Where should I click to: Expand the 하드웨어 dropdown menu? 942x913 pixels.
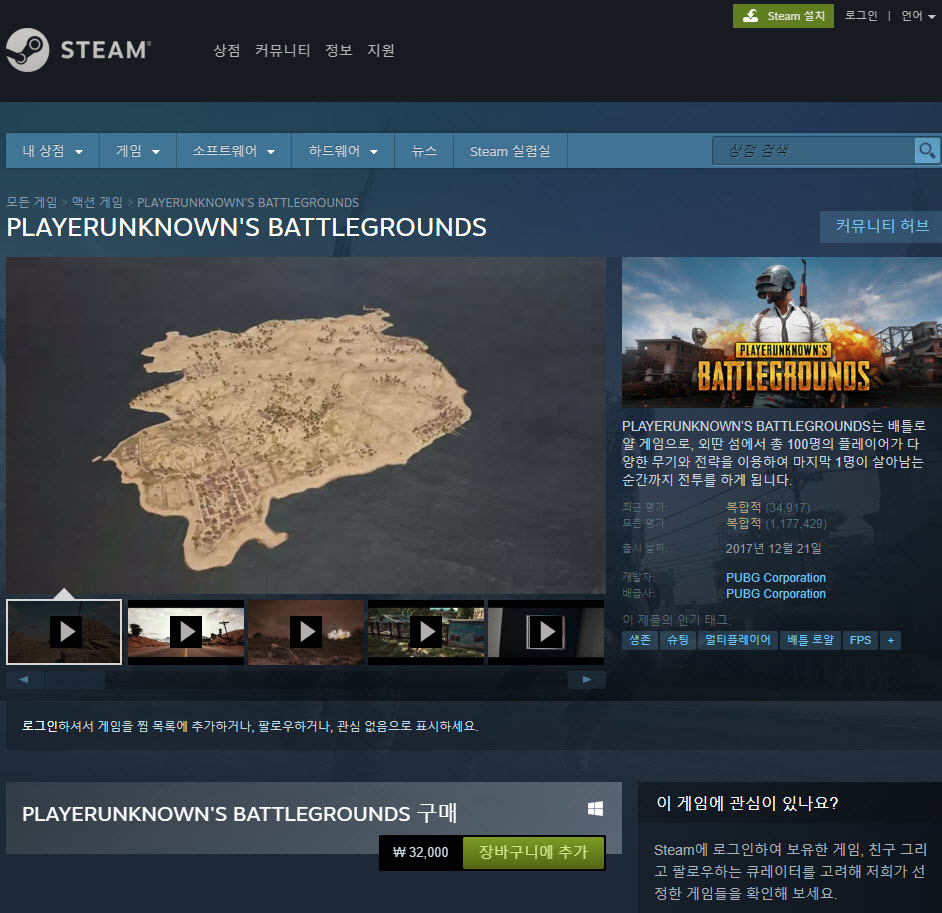click(x=343, y=151)
